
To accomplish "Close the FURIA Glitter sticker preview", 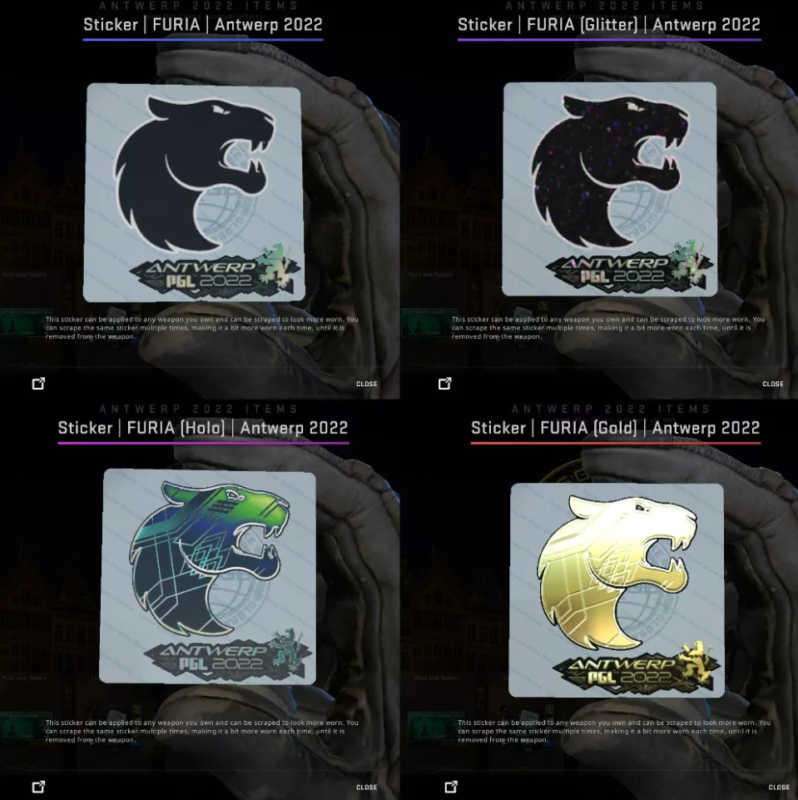I will (x=772, y=384).
